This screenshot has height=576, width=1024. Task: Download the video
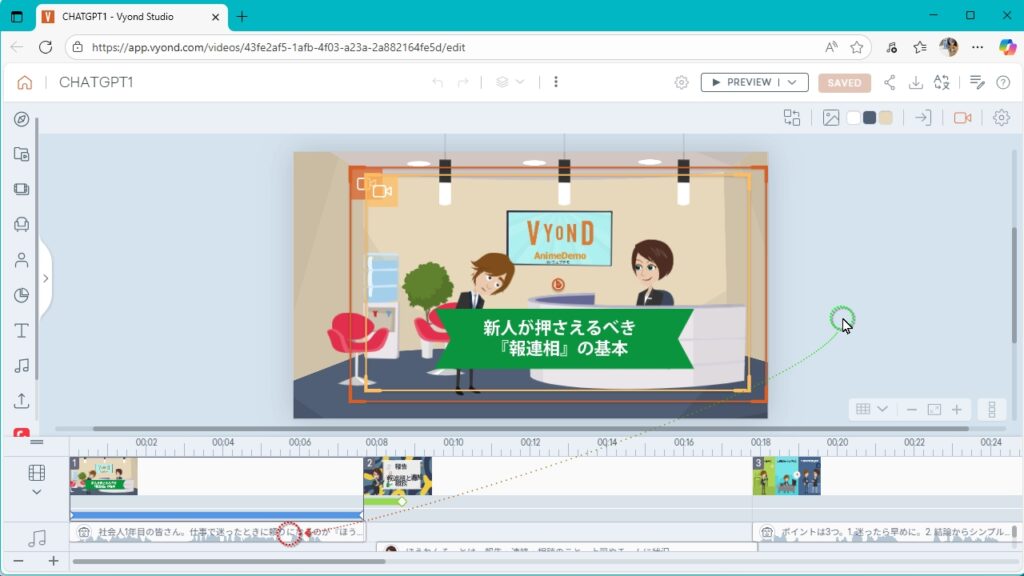(916, 82)
